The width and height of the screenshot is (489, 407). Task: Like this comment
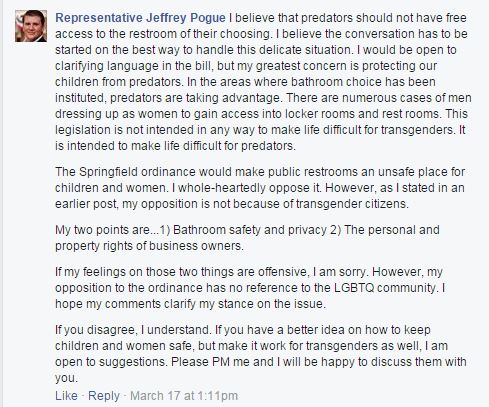tap(66, 396)
